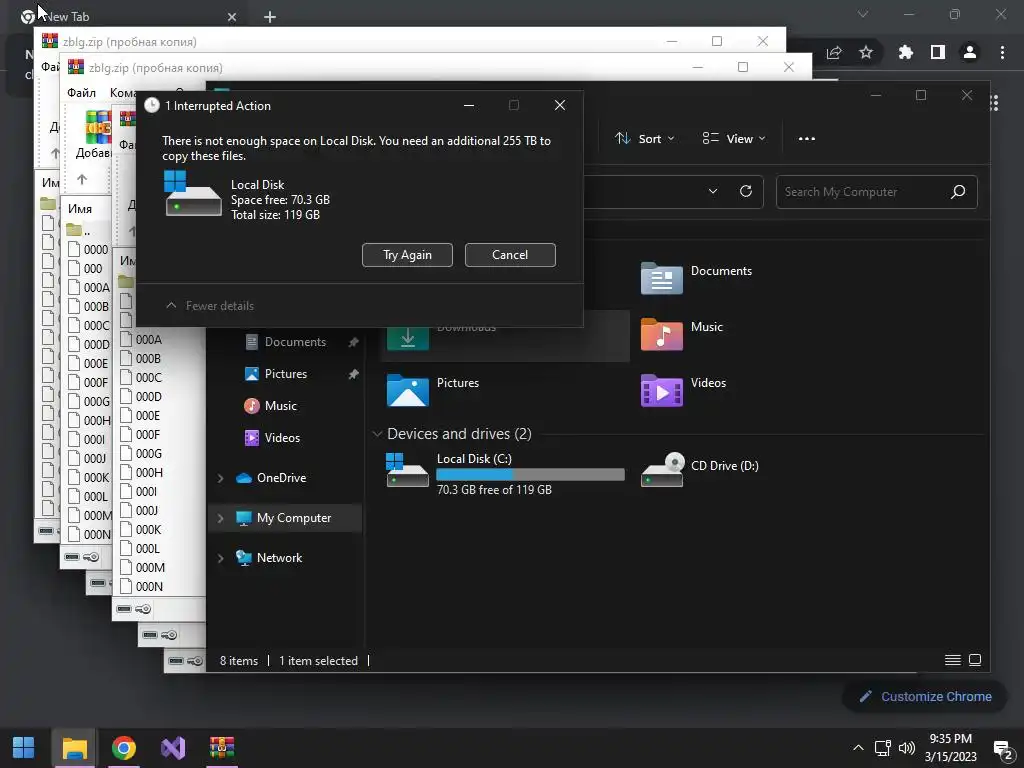Open the Sort dropdown in File Explorer
Screen dimensions: 1024x768
tap(645, 138)
